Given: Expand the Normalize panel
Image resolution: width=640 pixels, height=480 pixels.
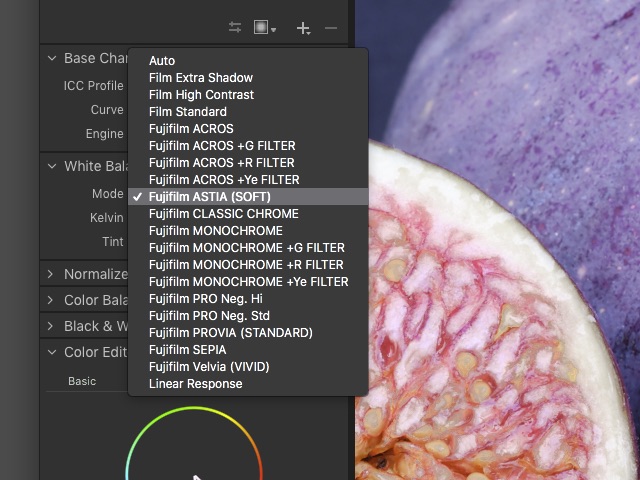Looking at the screenshot, I should click(51, 274).
